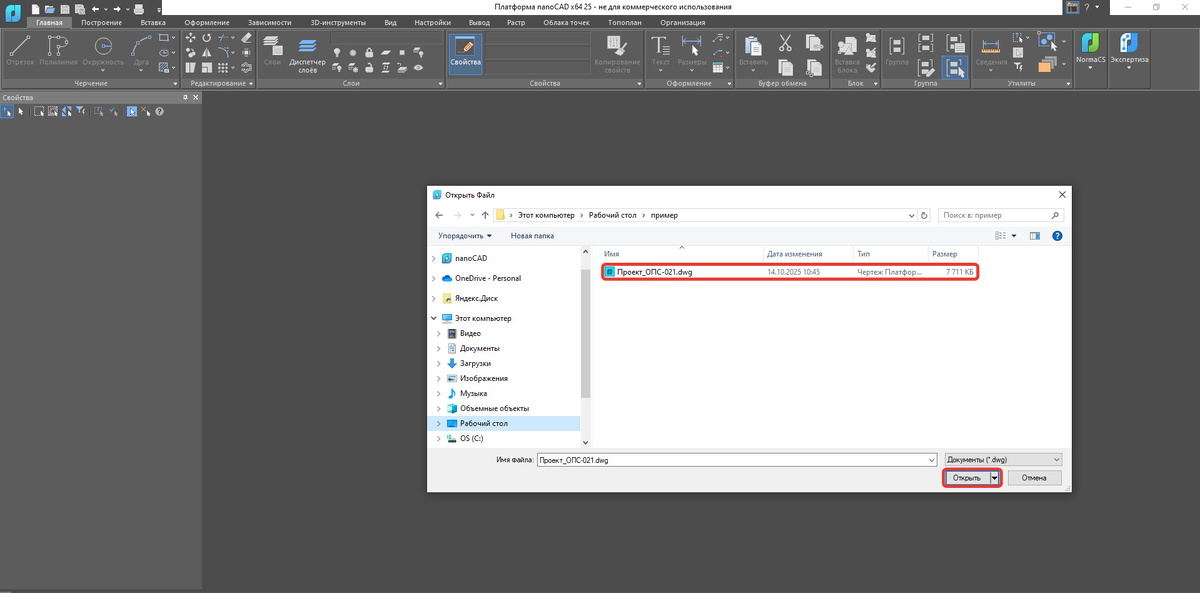Click the folder tree vertical scrollbar
This screenshot has width=1200, height=593.
(x=585, y=336)
